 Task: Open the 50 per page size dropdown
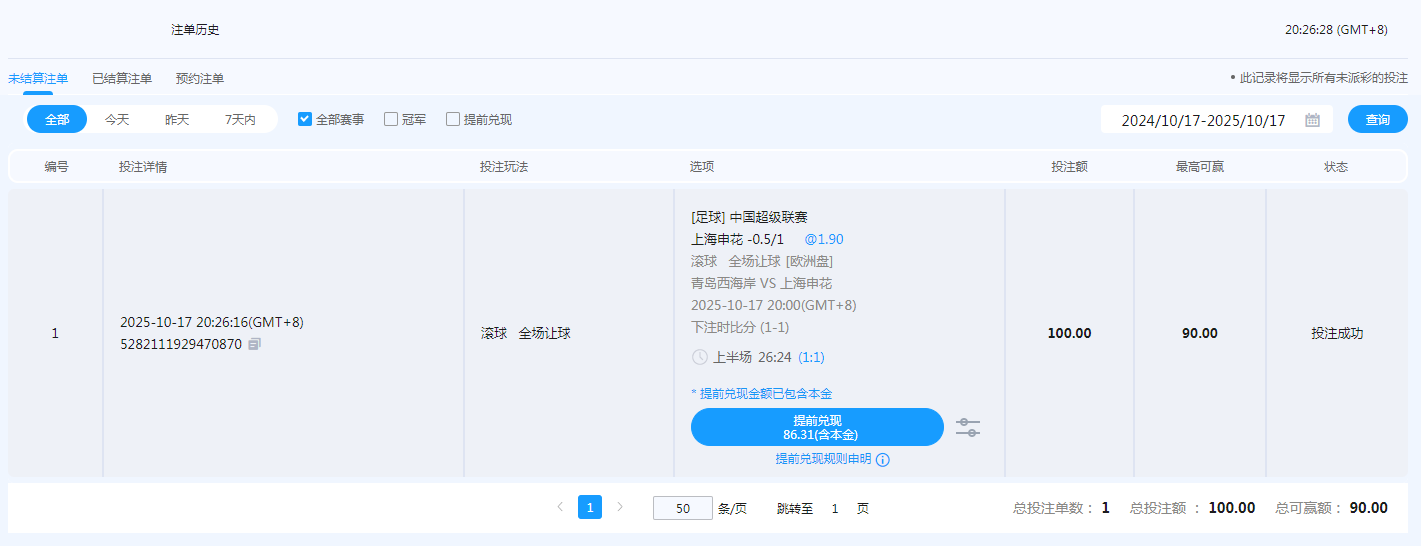682,508
